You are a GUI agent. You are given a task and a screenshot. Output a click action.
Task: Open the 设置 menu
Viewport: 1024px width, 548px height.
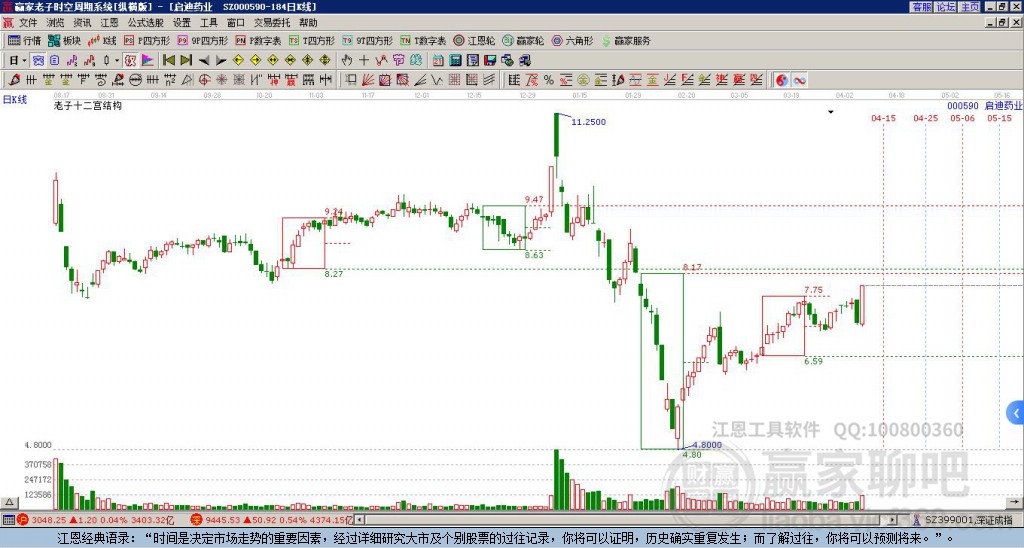pos(182,23)
